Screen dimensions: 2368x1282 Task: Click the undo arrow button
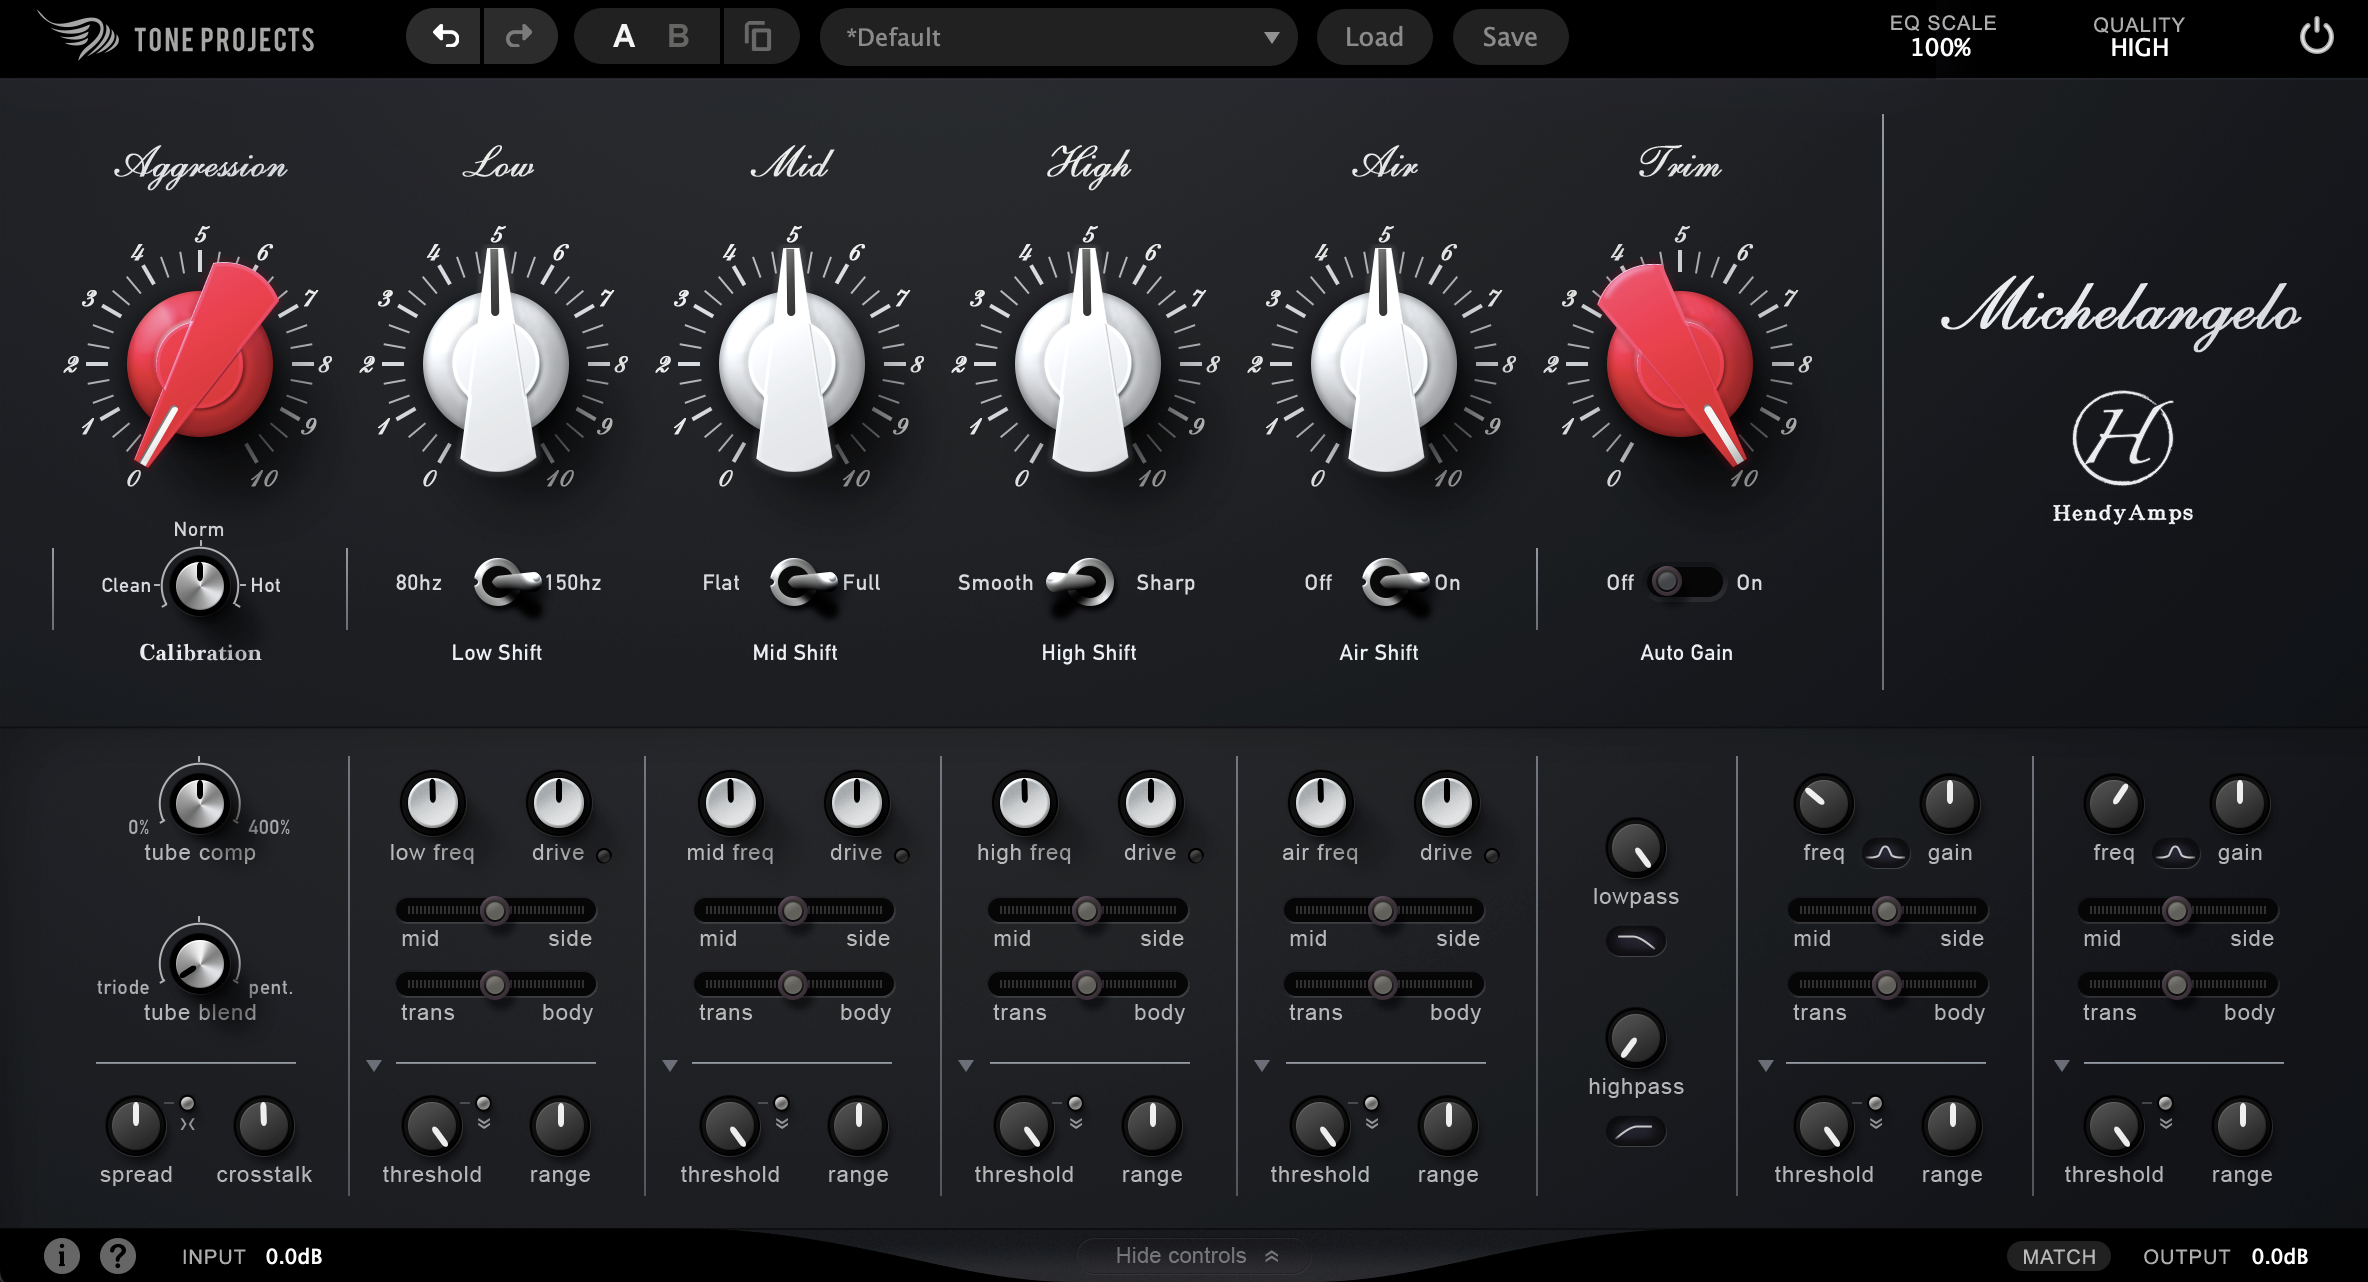click(445, 37)
